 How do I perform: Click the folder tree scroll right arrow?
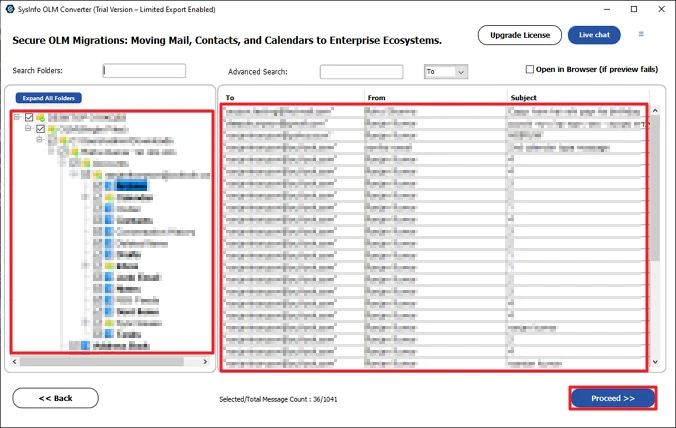(205, 362)
